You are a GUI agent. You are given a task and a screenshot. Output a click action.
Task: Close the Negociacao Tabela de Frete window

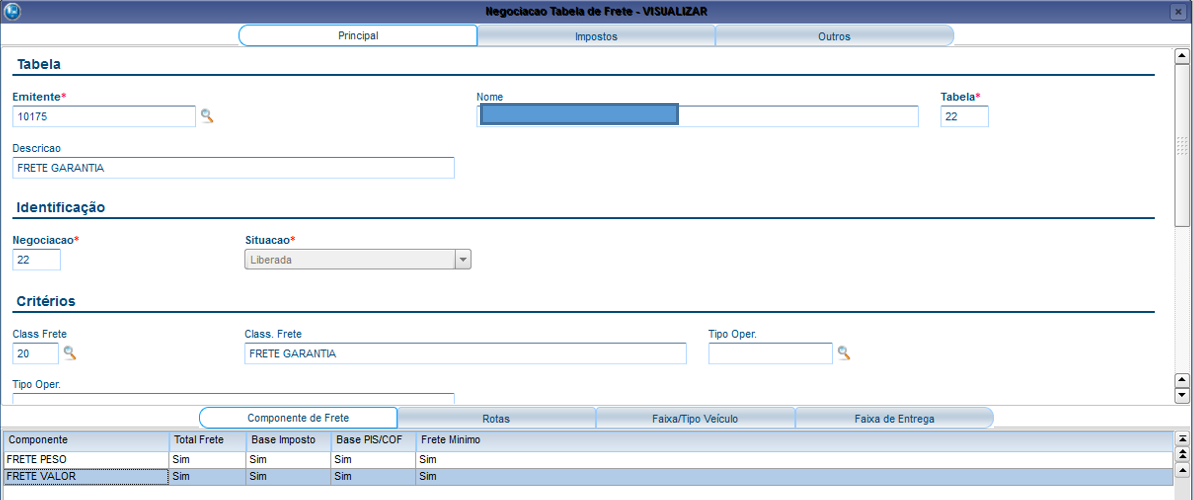(1180, 12)
